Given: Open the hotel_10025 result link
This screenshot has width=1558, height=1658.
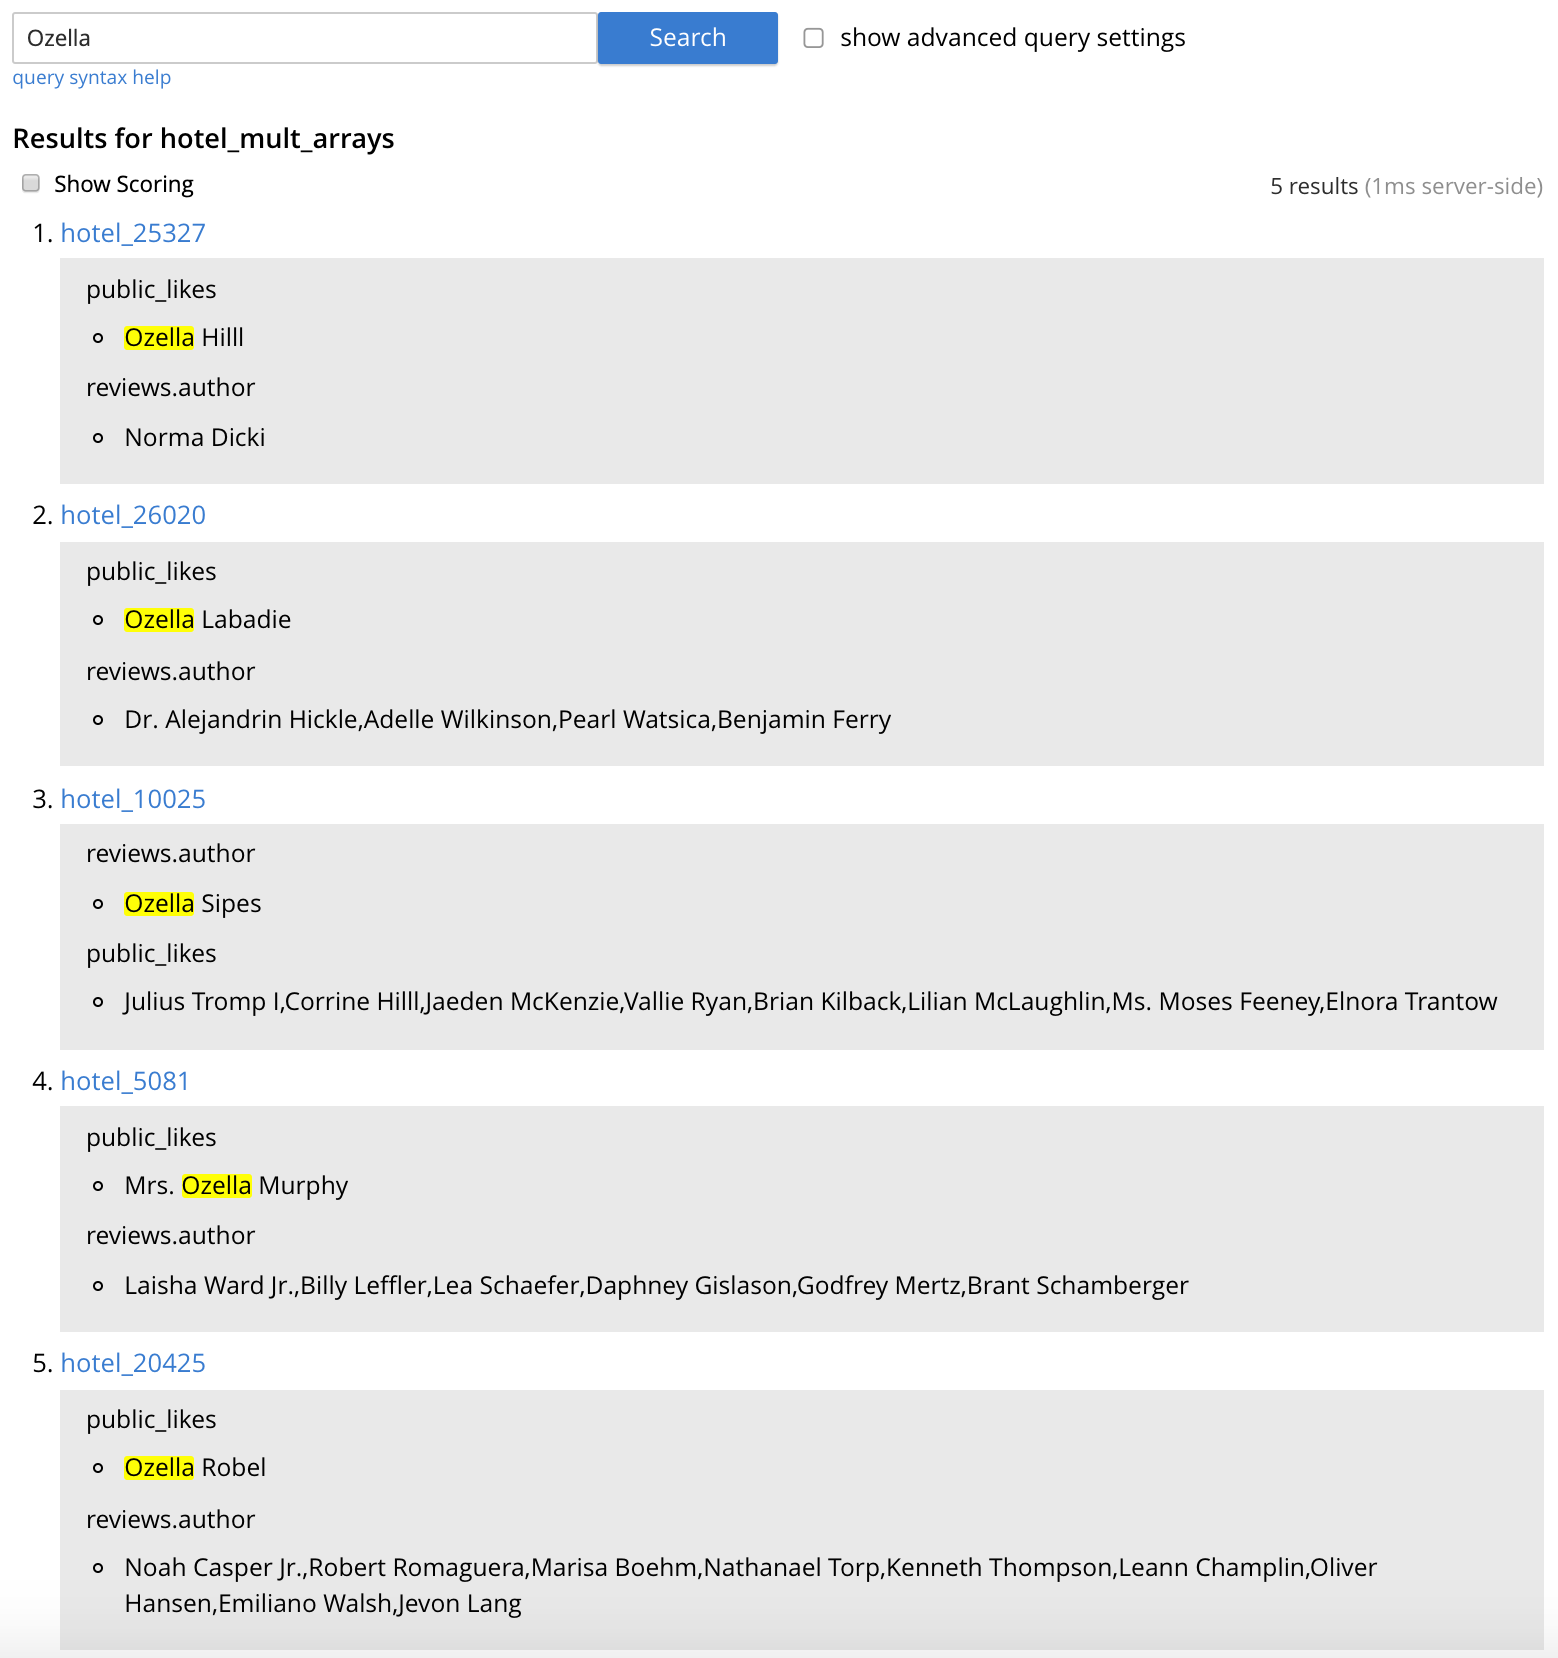Looking at the screenshot, I should [133, 799].
